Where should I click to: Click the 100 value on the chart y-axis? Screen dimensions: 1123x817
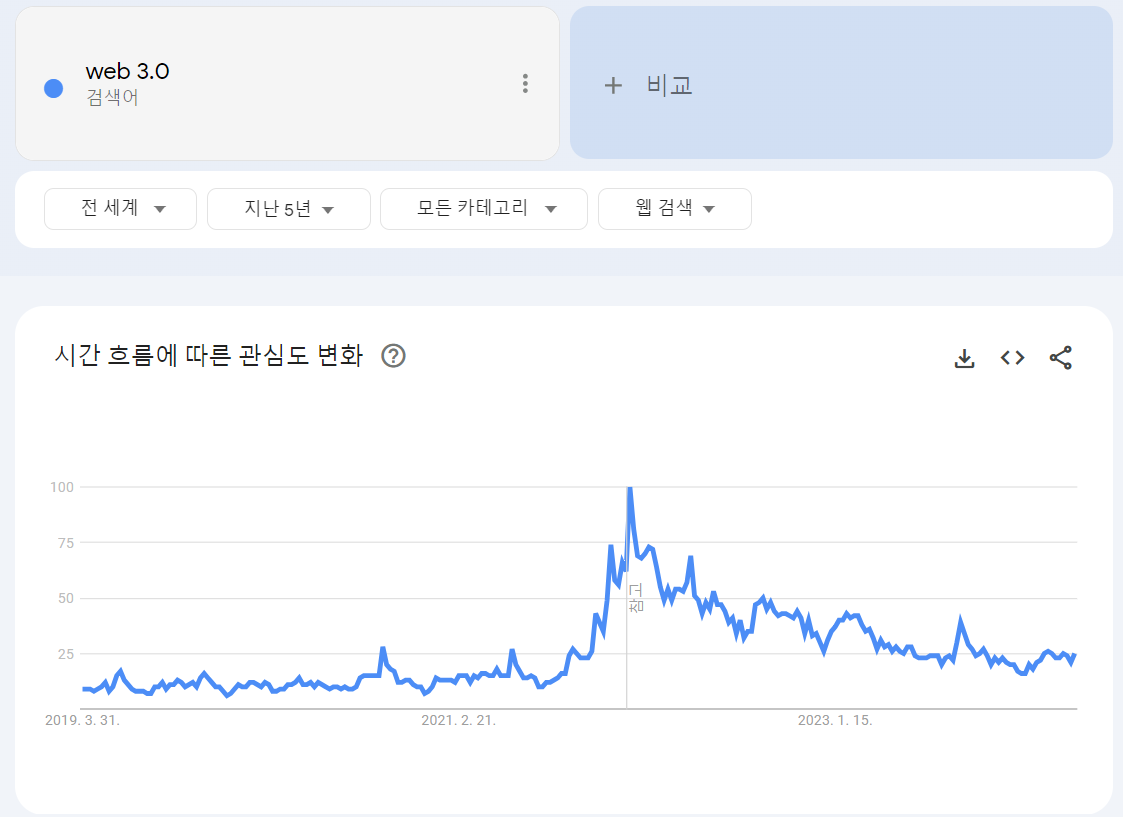coord(64,488)
